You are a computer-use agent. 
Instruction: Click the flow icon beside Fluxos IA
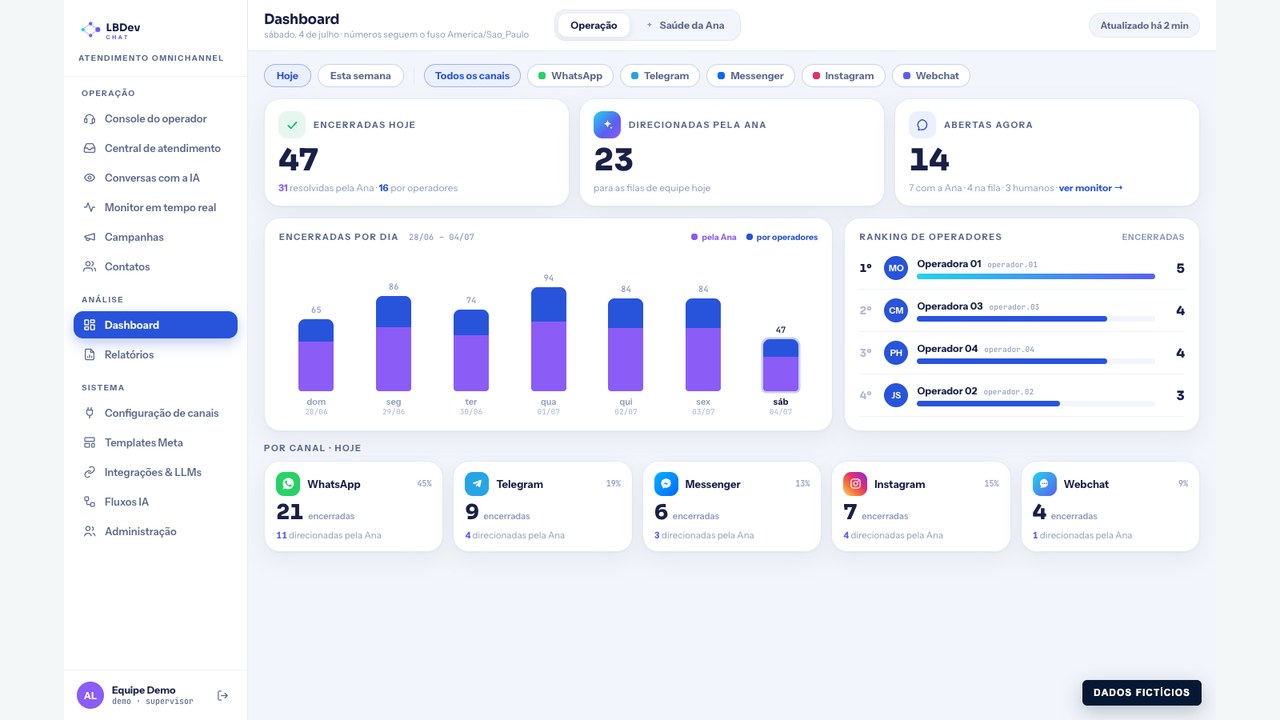click(x=90, y=502)
